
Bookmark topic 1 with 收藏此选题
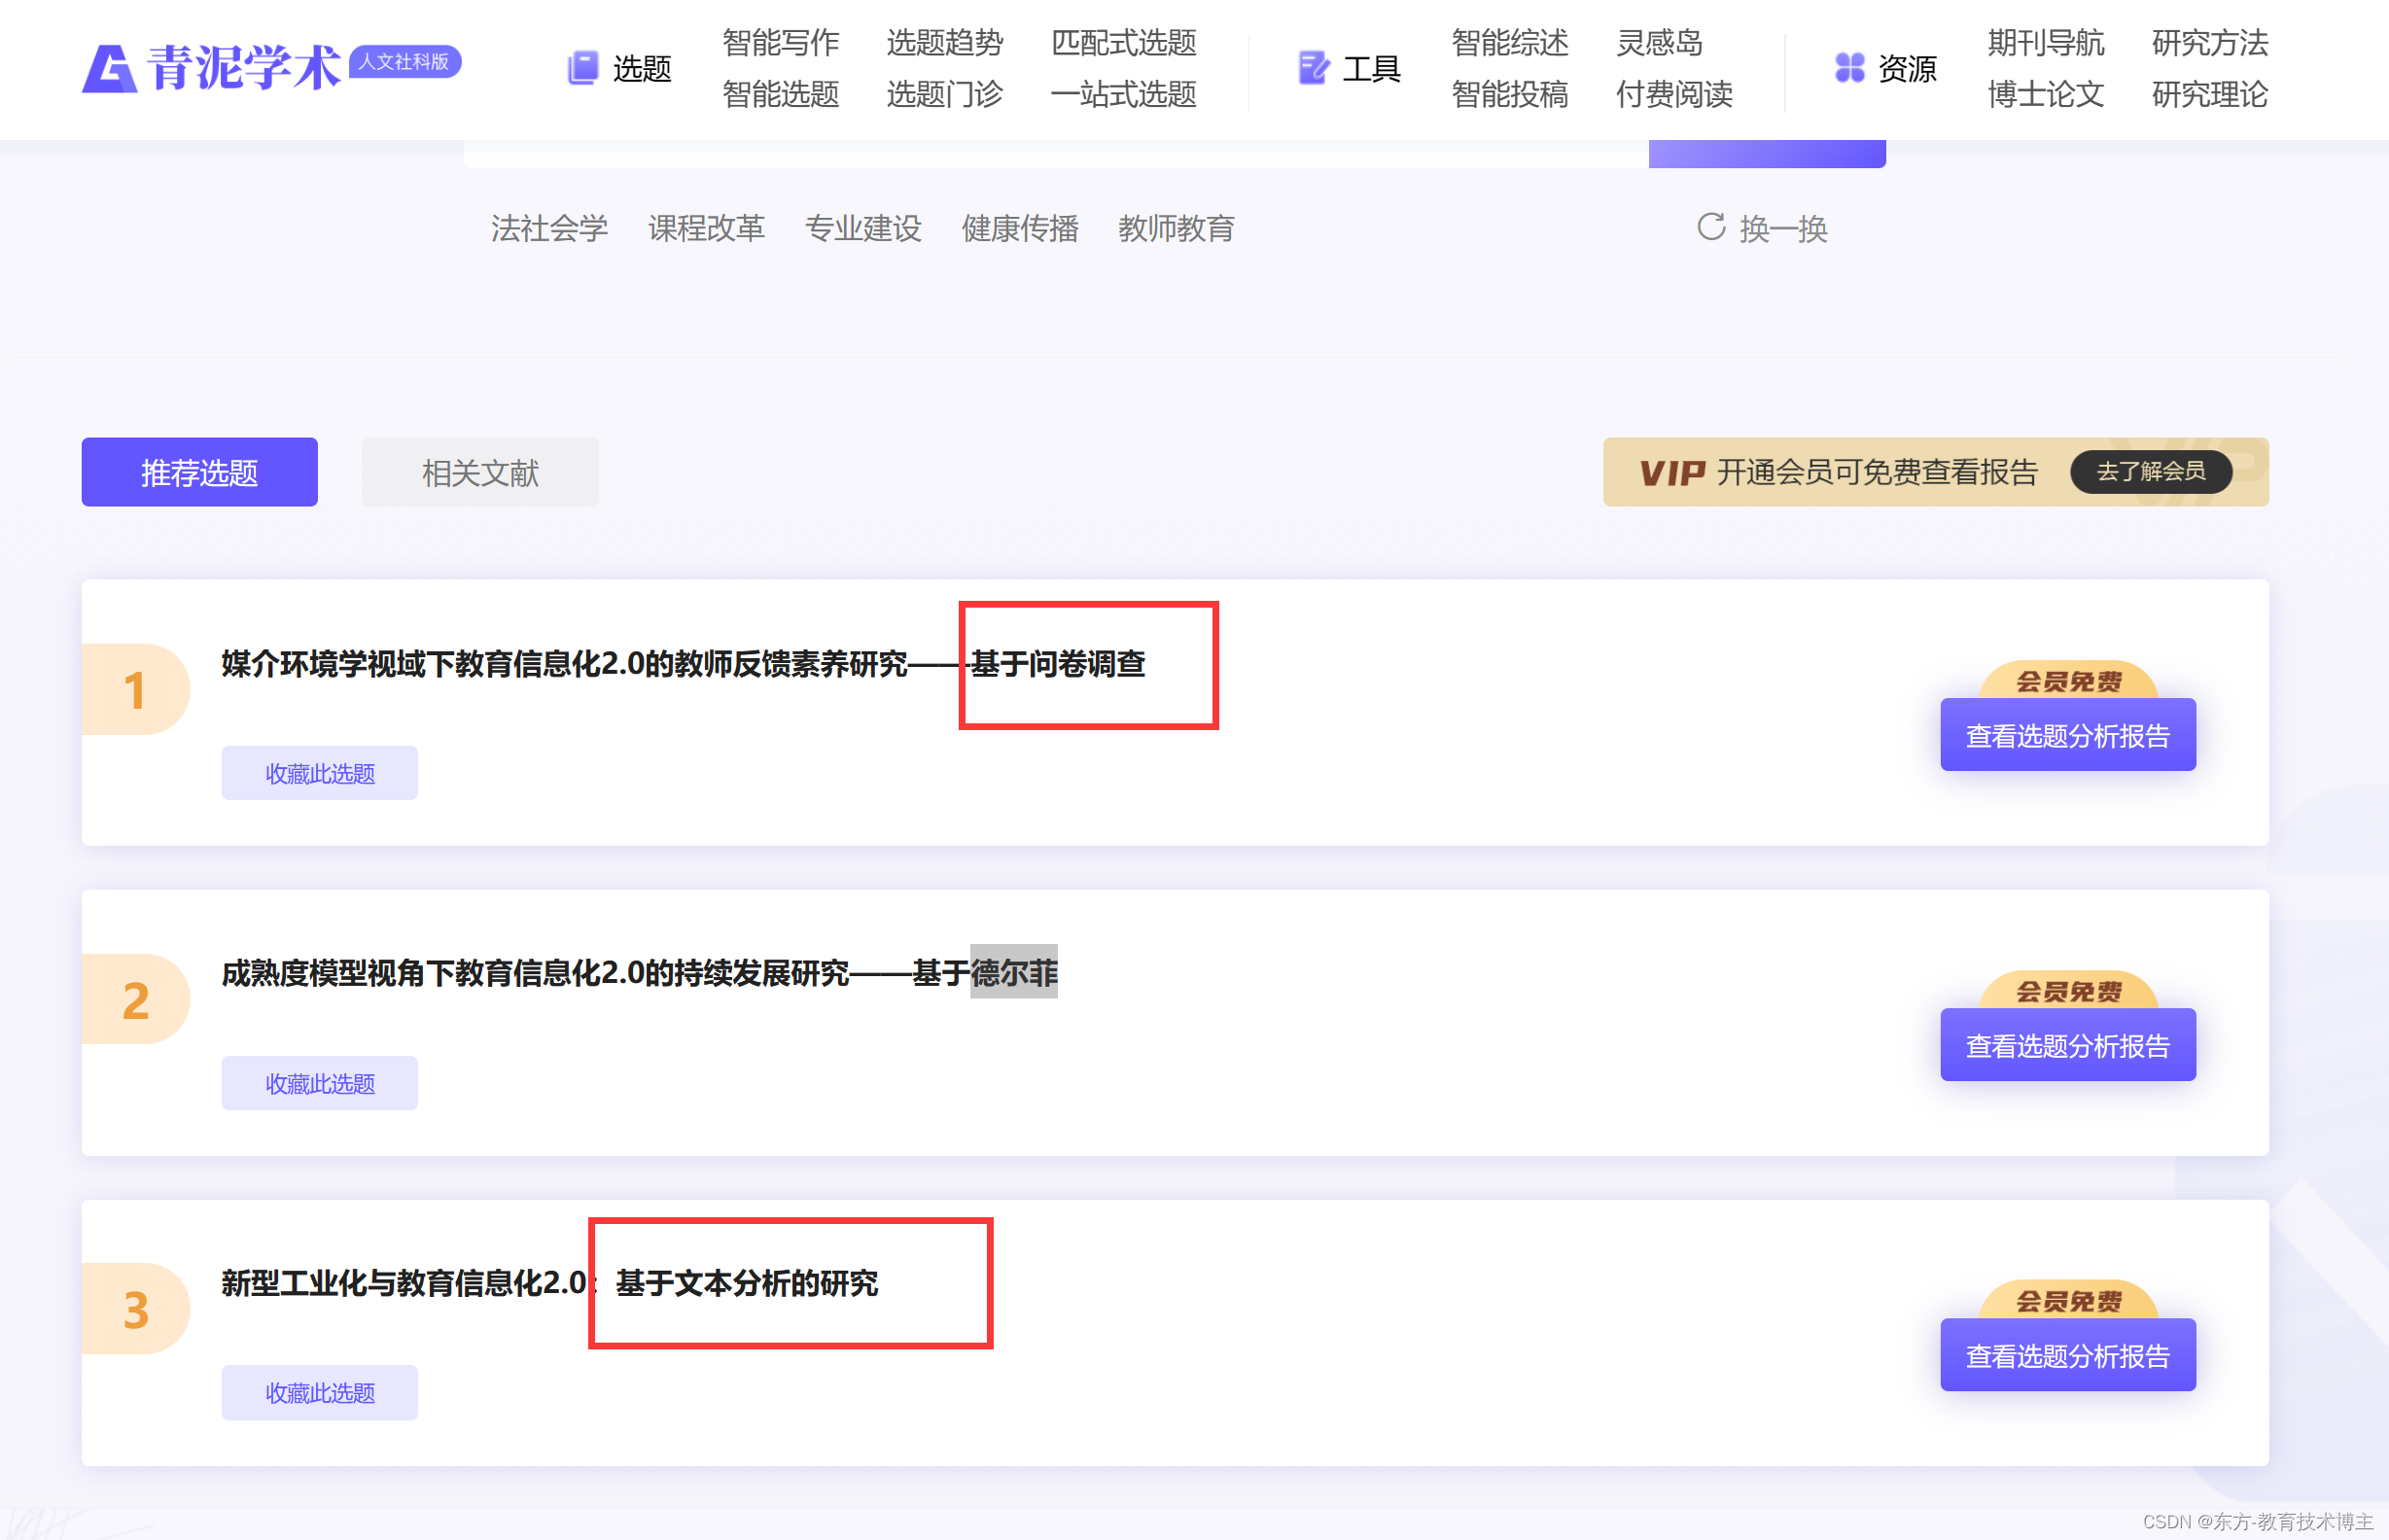(x=319, y=773)
